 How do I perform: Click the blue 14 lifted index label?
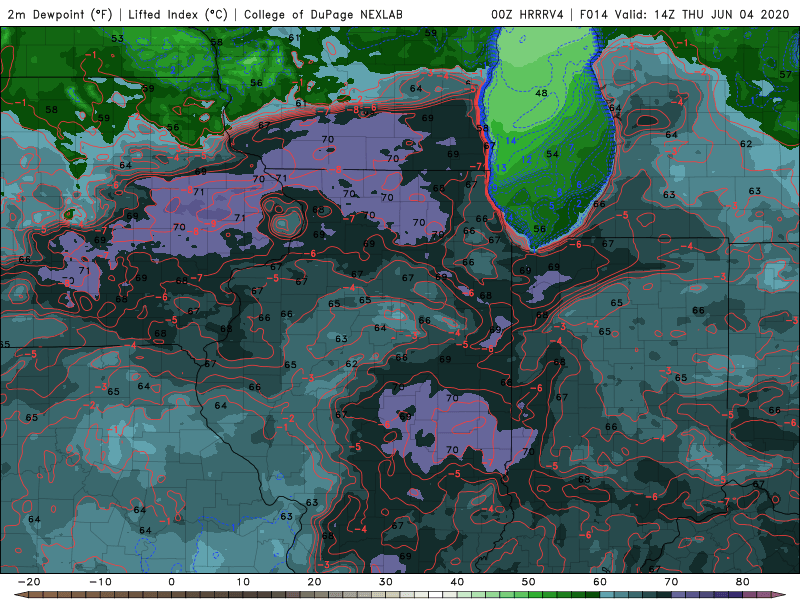[511, 141]
